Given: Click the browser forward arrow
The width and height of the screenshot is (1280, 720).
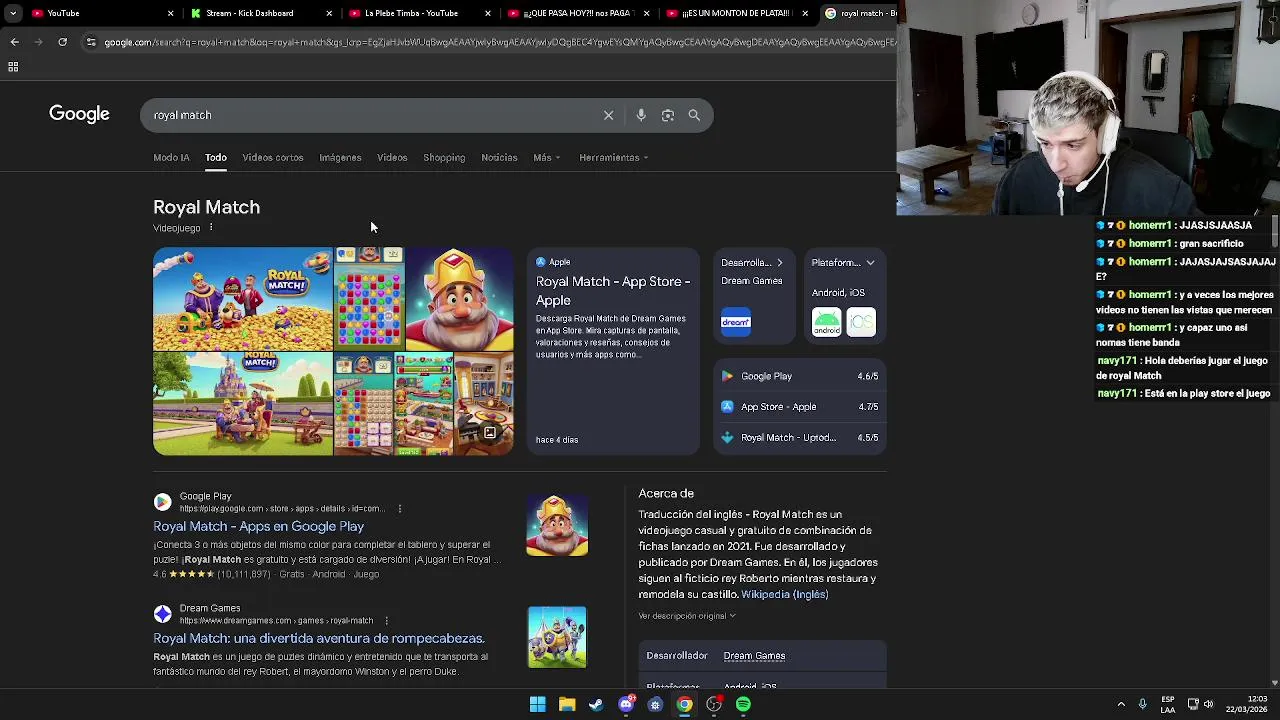Looking at the screenshot, I should point(38,42).
